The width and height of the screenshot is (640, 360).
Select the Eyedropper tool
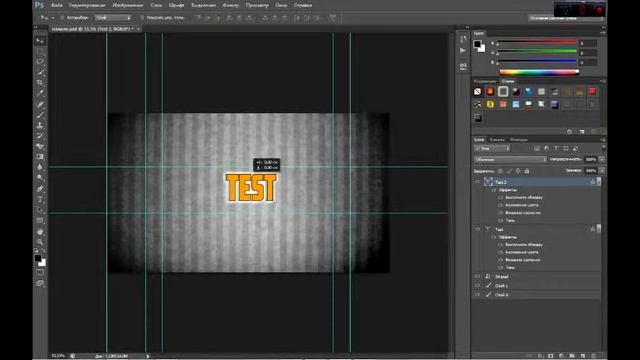click(x=40, y=93)
